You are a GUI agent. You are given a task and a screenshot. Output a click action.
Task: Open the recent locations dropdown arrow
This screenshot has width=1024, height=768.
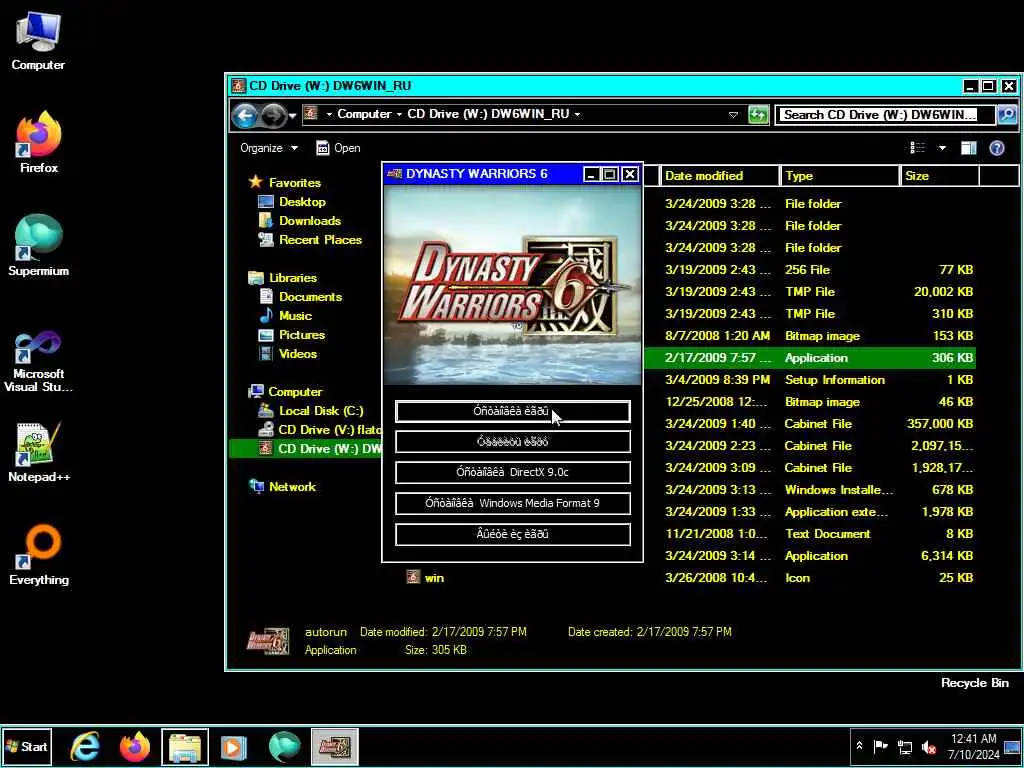292,116
